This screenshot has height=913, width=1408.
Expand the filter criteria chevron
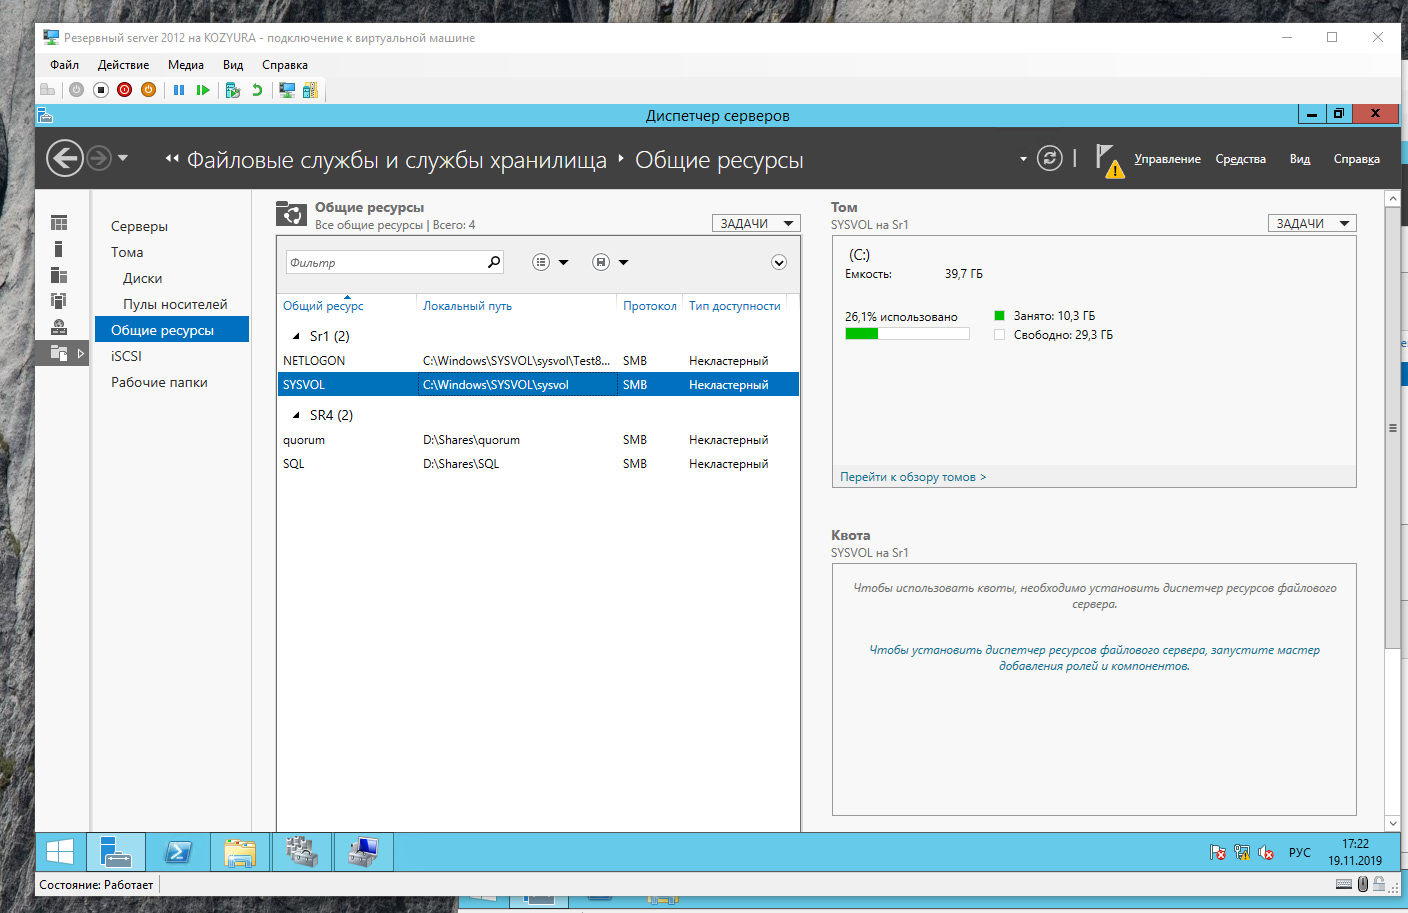779,262
